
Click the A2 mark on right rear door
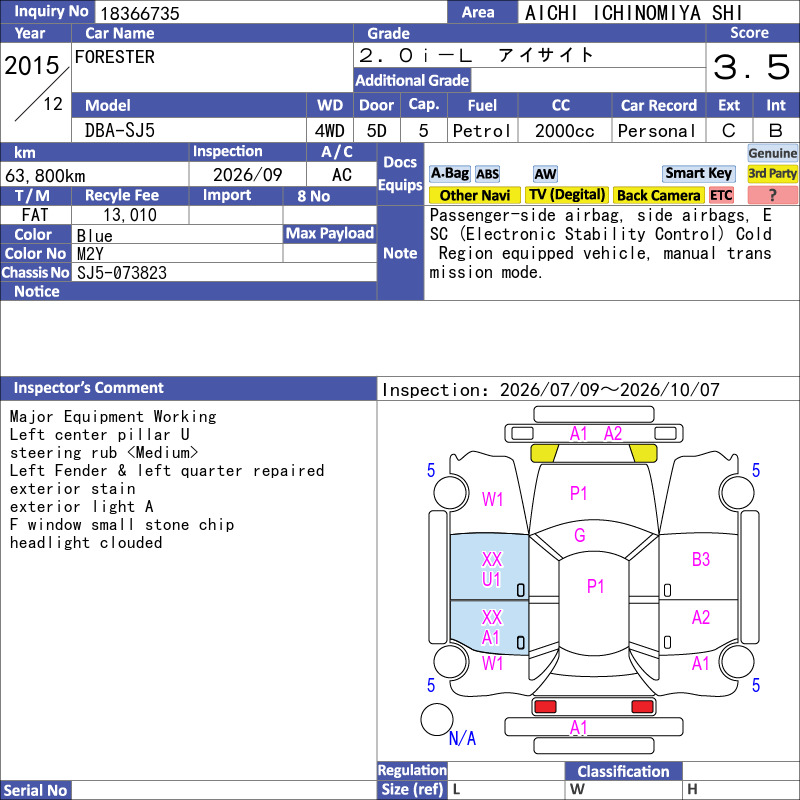click(x=701, y=617)
